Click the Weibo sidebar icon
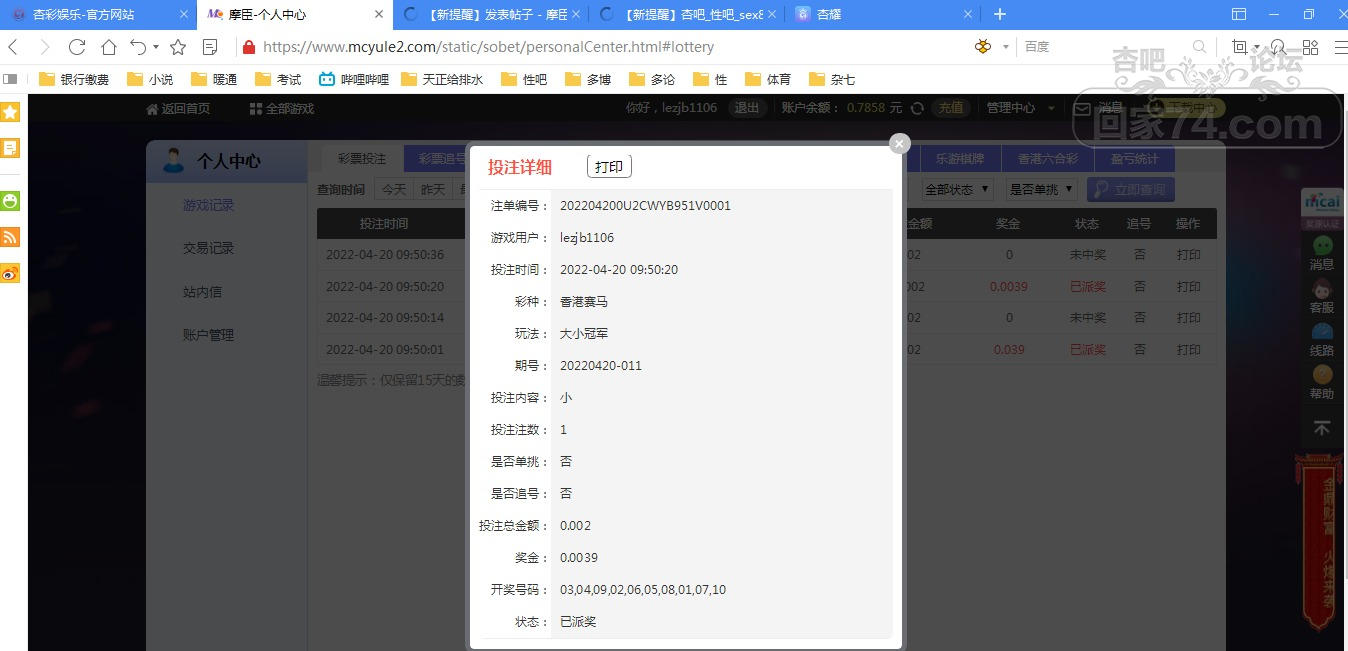Image resolution: width=1348 pixels, height=651 pixels. [10, 273]
